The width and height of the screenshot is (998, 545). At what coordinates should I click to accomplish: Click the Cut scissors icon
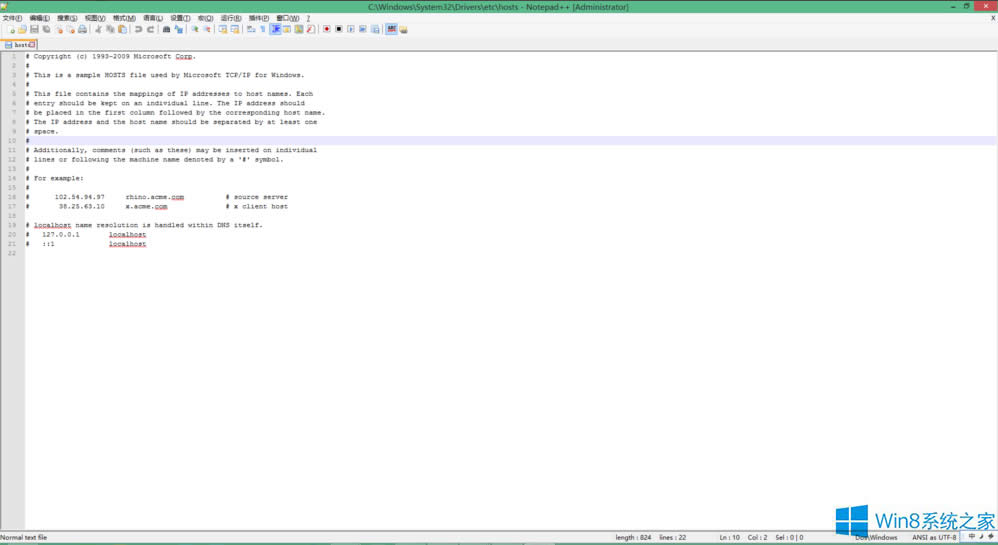(x=99, y=29)
